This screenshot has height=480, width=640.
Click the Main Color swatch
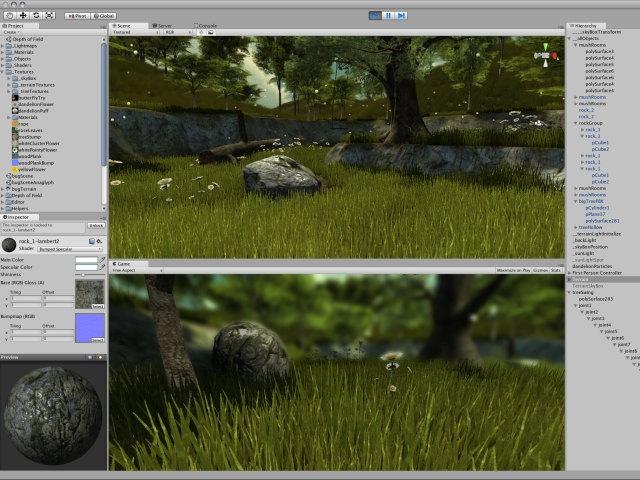coord(86,260)
